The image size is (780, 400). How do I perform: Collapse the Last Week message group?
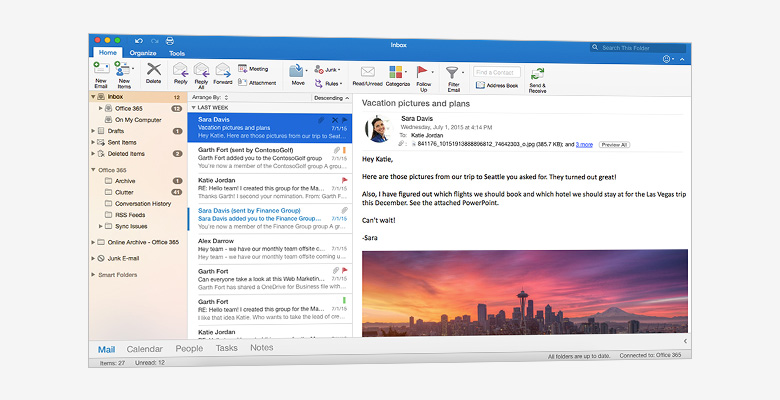pyautogui.click(x=193, y=107)
